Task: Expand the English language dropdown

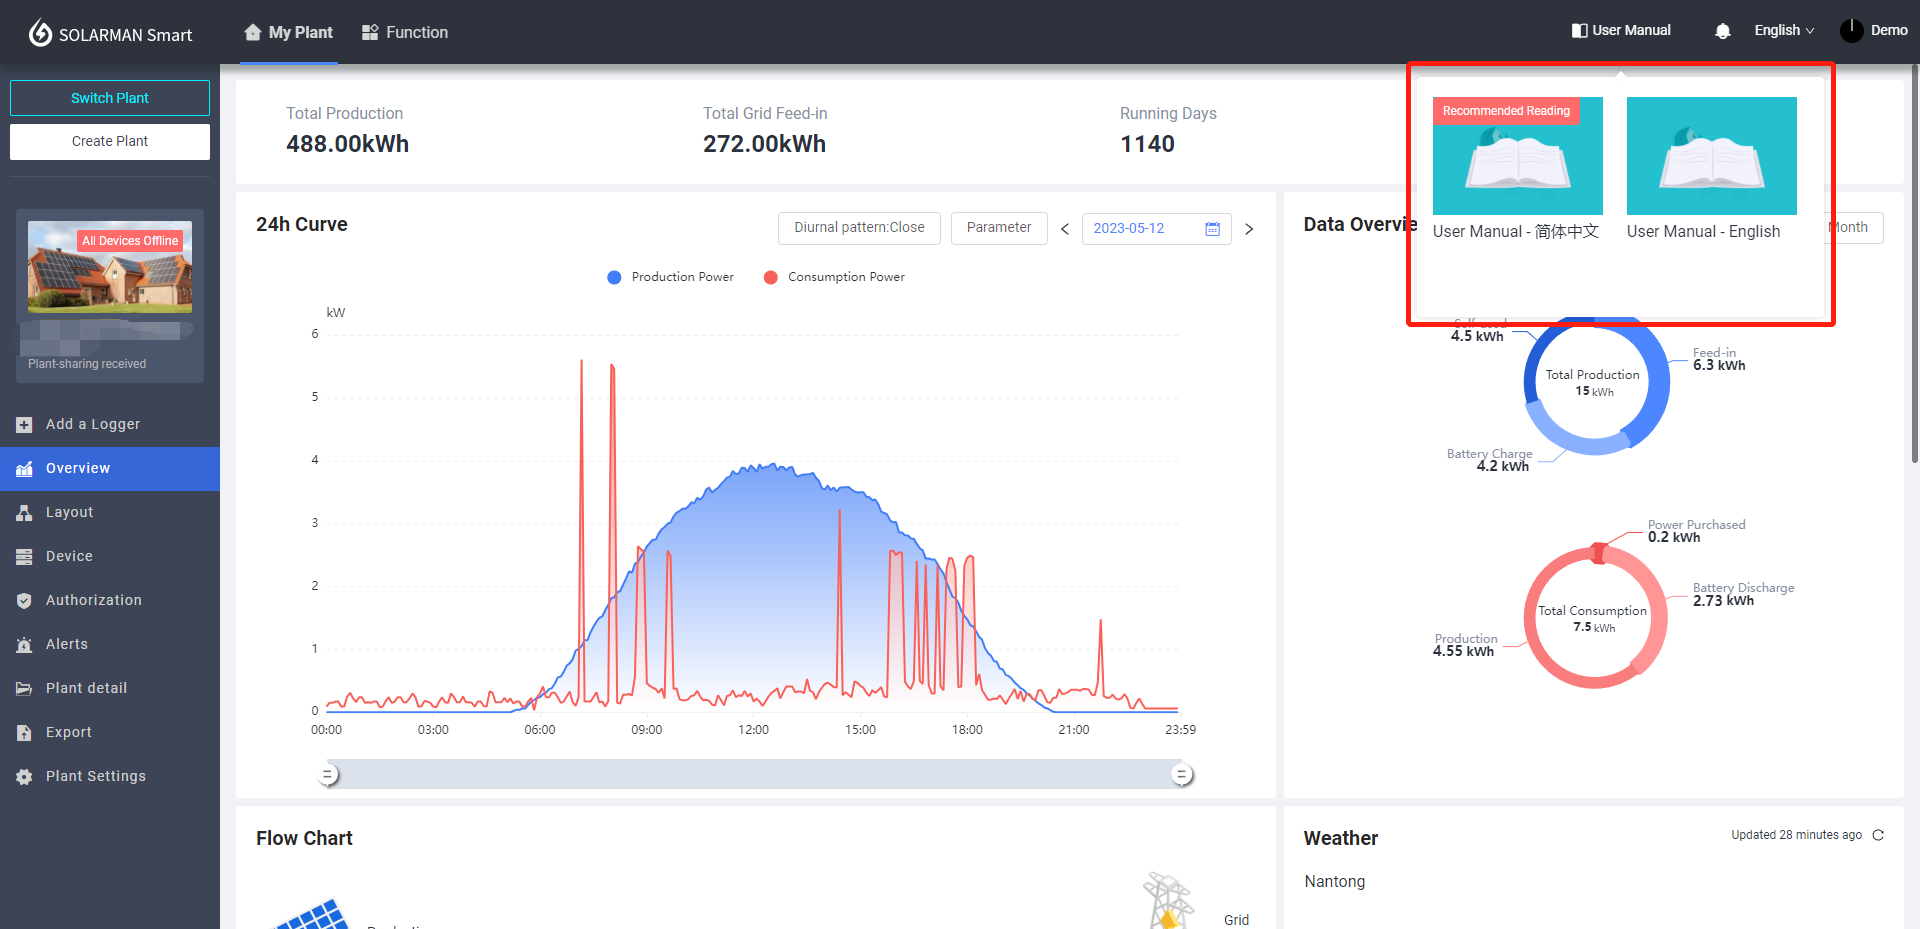Action: 1783,31
